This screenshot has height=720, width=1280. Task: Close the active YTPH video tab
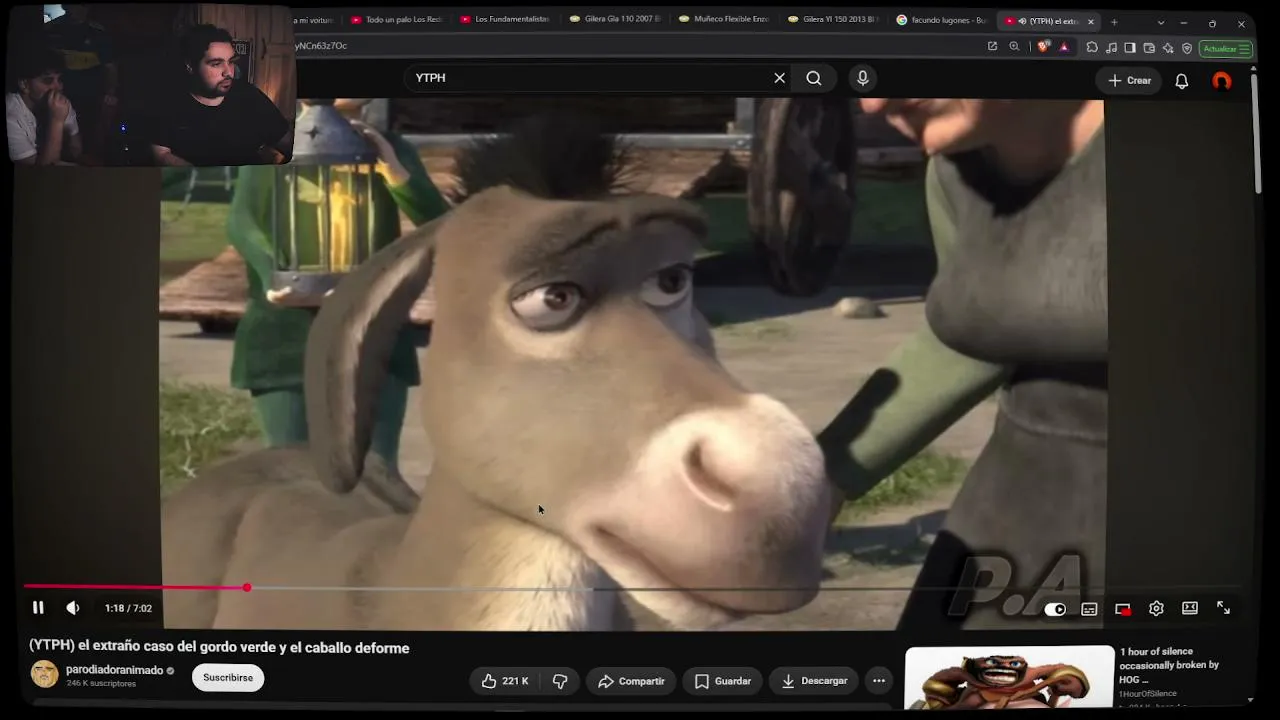(1091, 21)
